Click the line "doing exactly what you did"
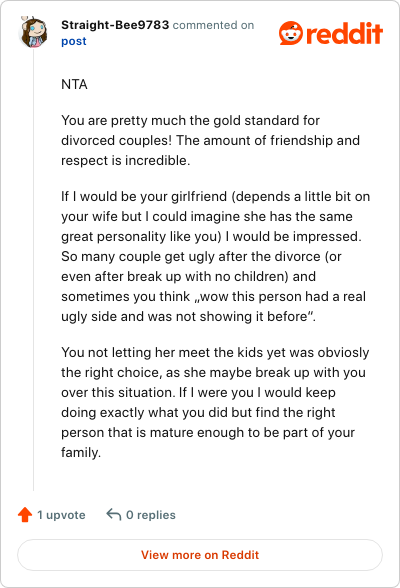 [198, 412]
